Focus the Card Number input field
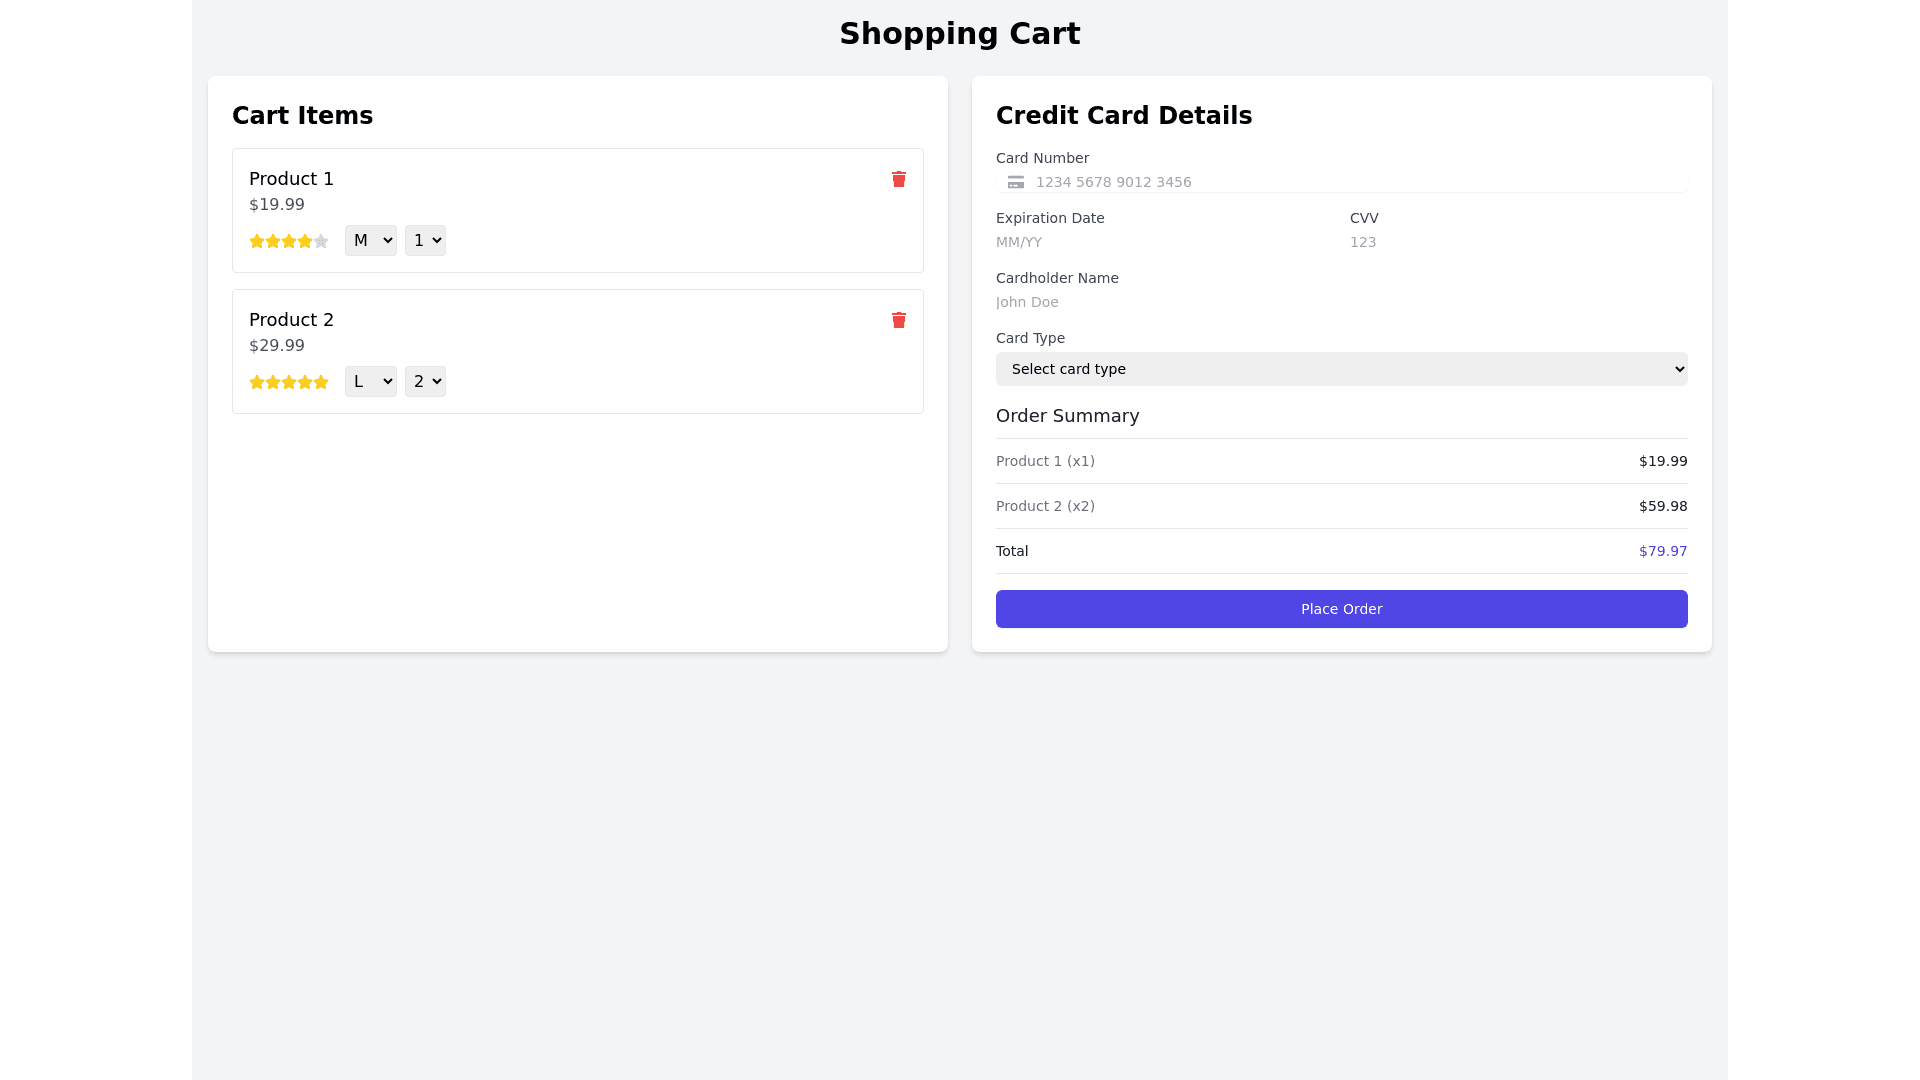The image size is (1920, 1080). tap(1350, 182)
